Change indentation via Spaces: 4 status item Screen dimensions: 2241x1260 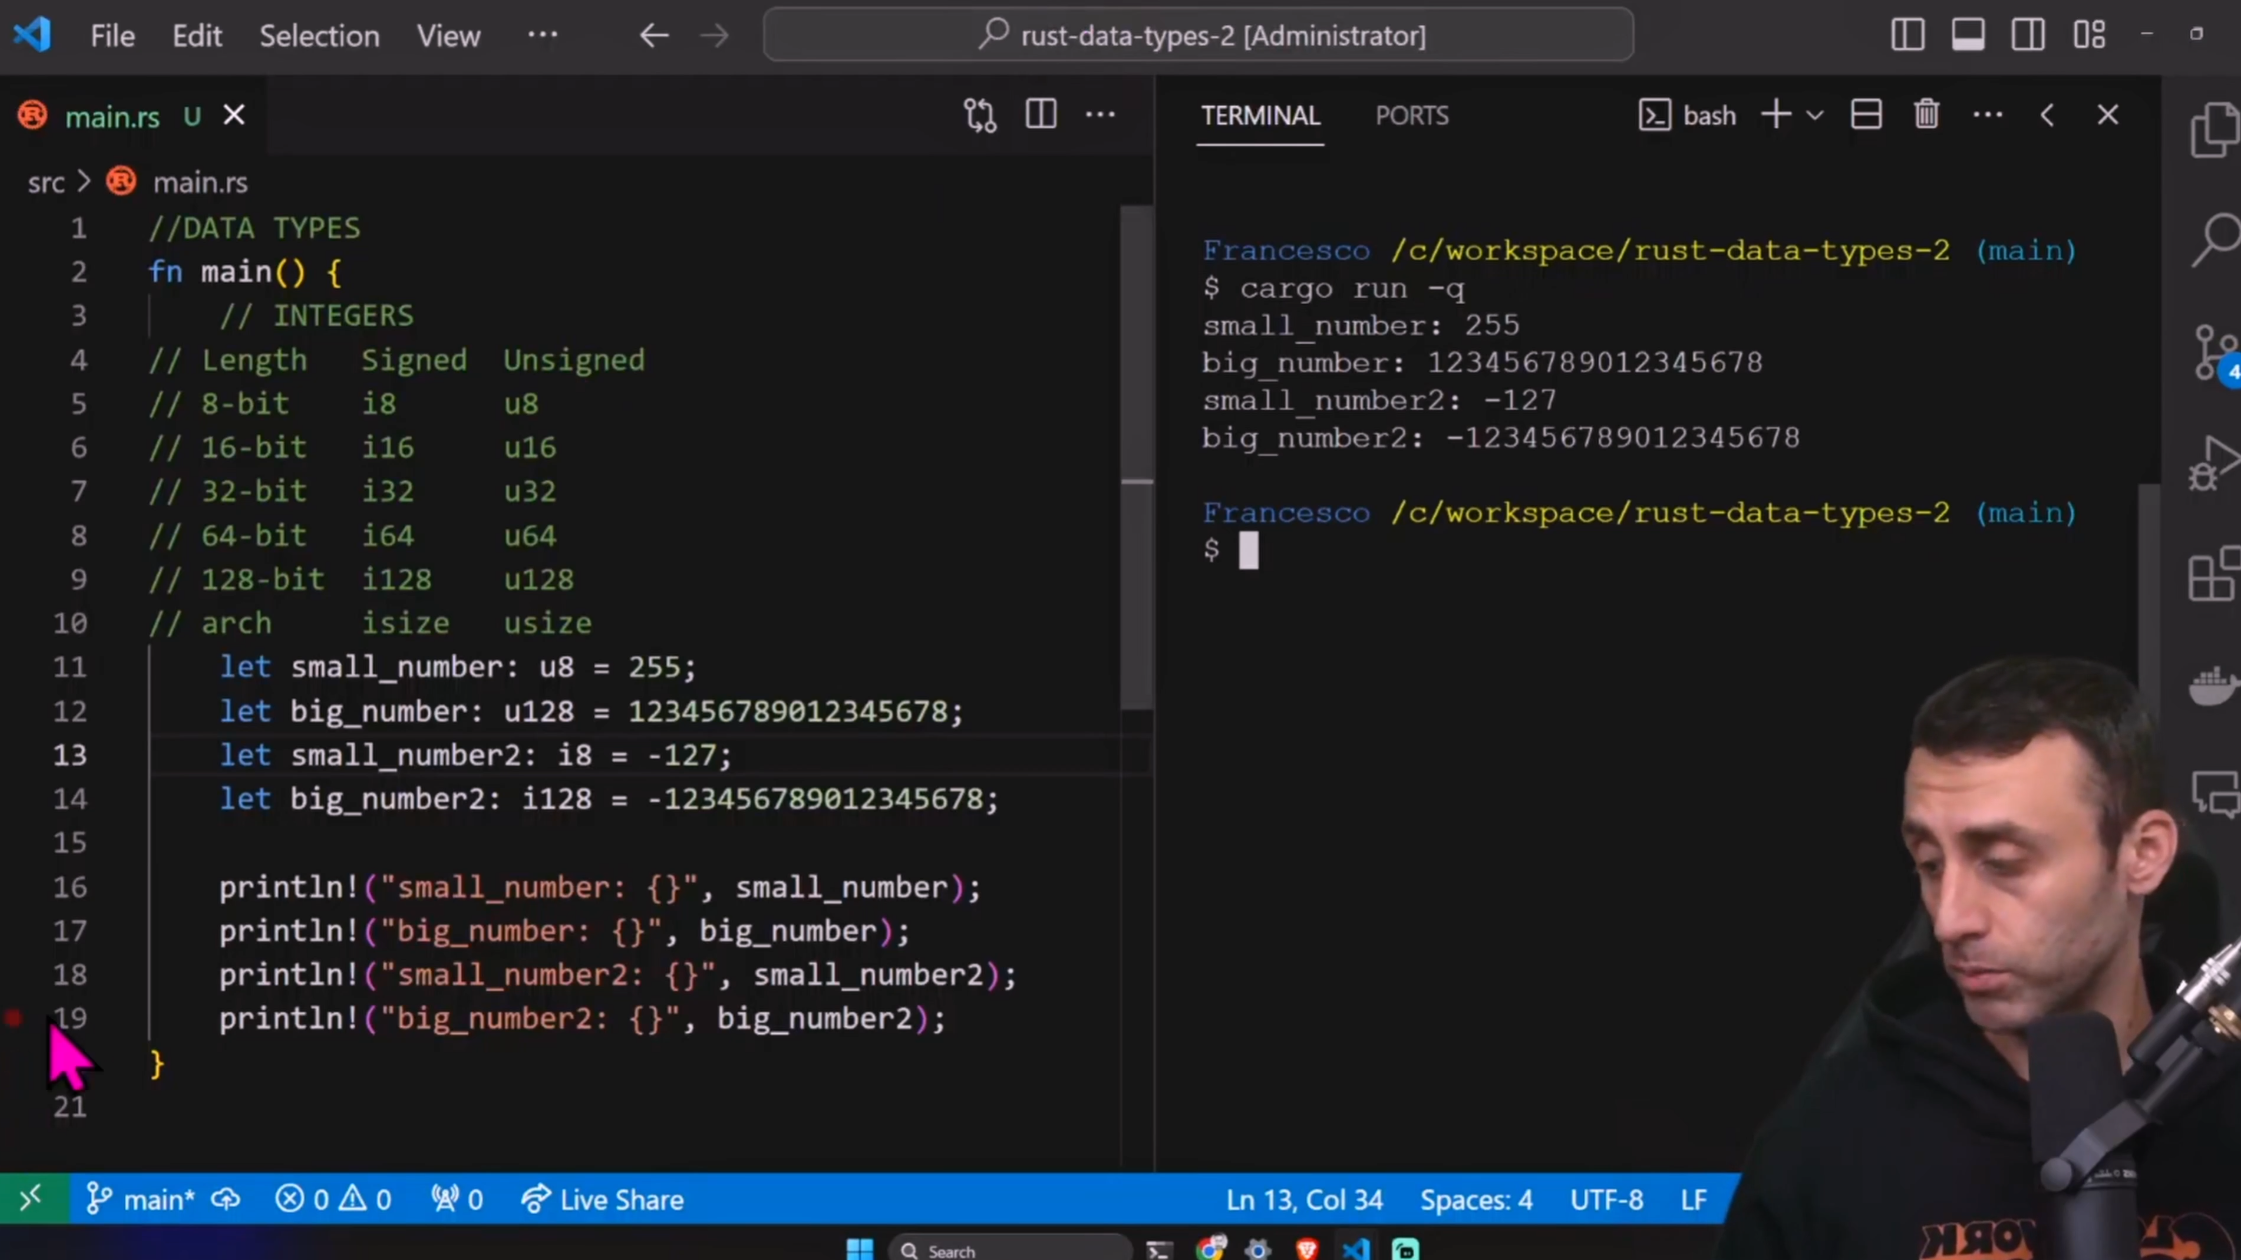1476,1199
